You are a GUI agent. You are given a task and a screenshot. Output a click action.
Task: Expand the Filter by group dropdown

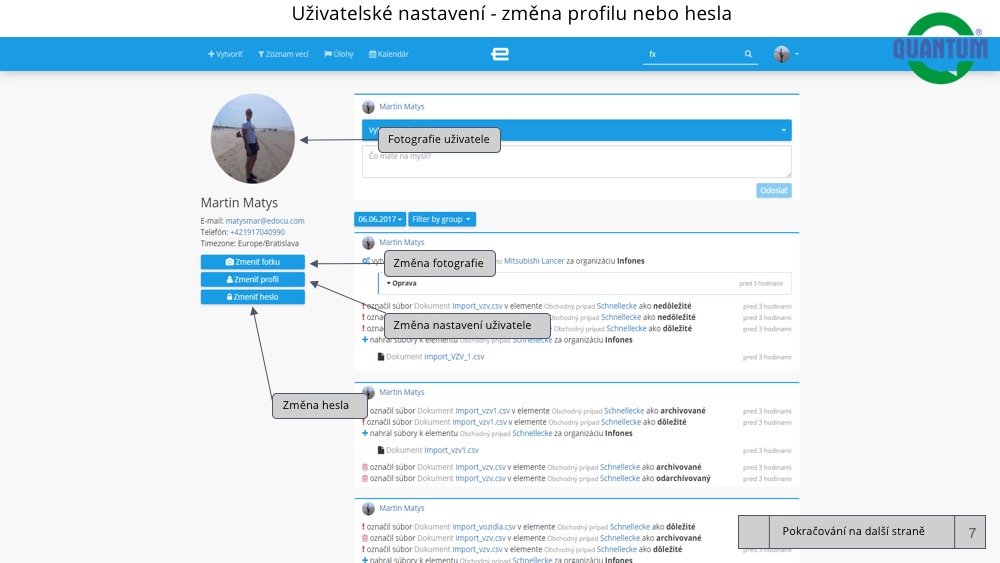[x=441, y=219]
